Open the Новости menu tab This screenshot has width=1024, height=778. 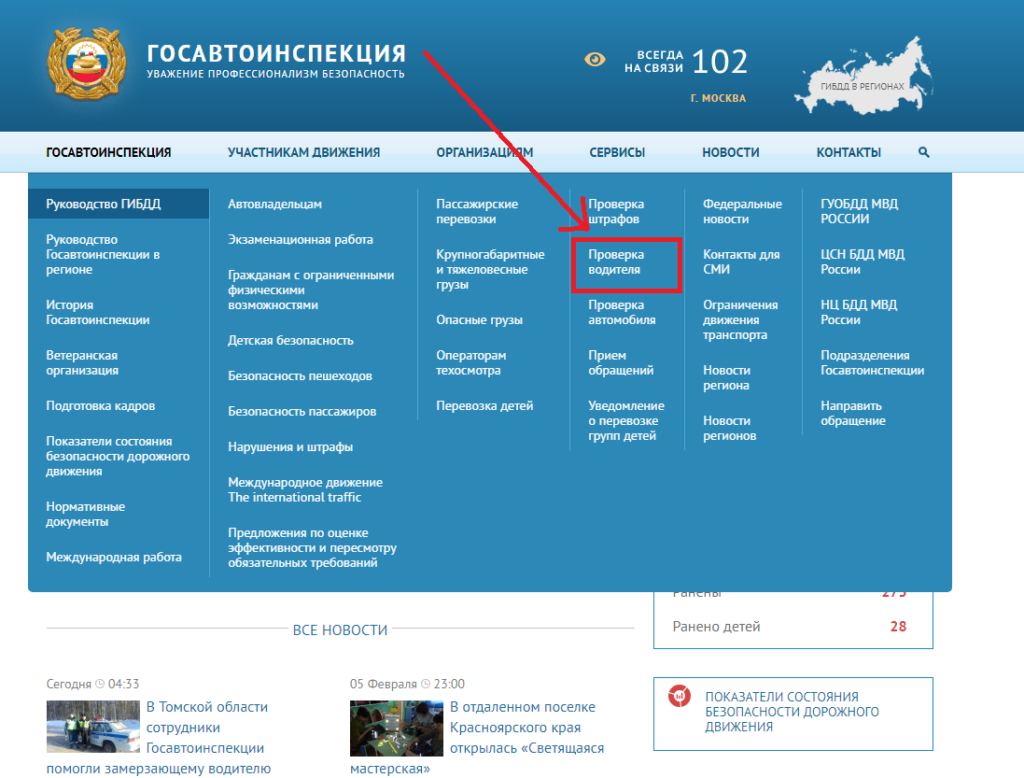coord(730,153)
